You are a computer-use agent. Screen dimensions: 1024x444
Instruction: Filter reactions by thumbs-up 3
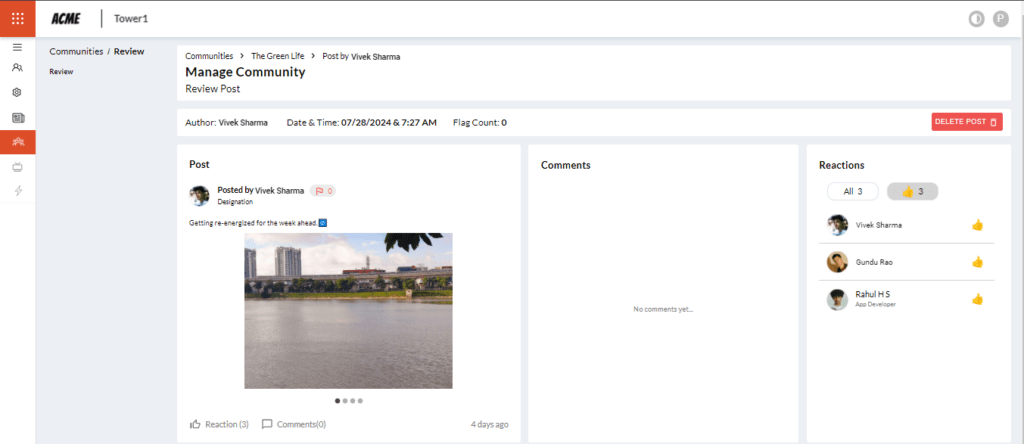[x=912, y=191]
